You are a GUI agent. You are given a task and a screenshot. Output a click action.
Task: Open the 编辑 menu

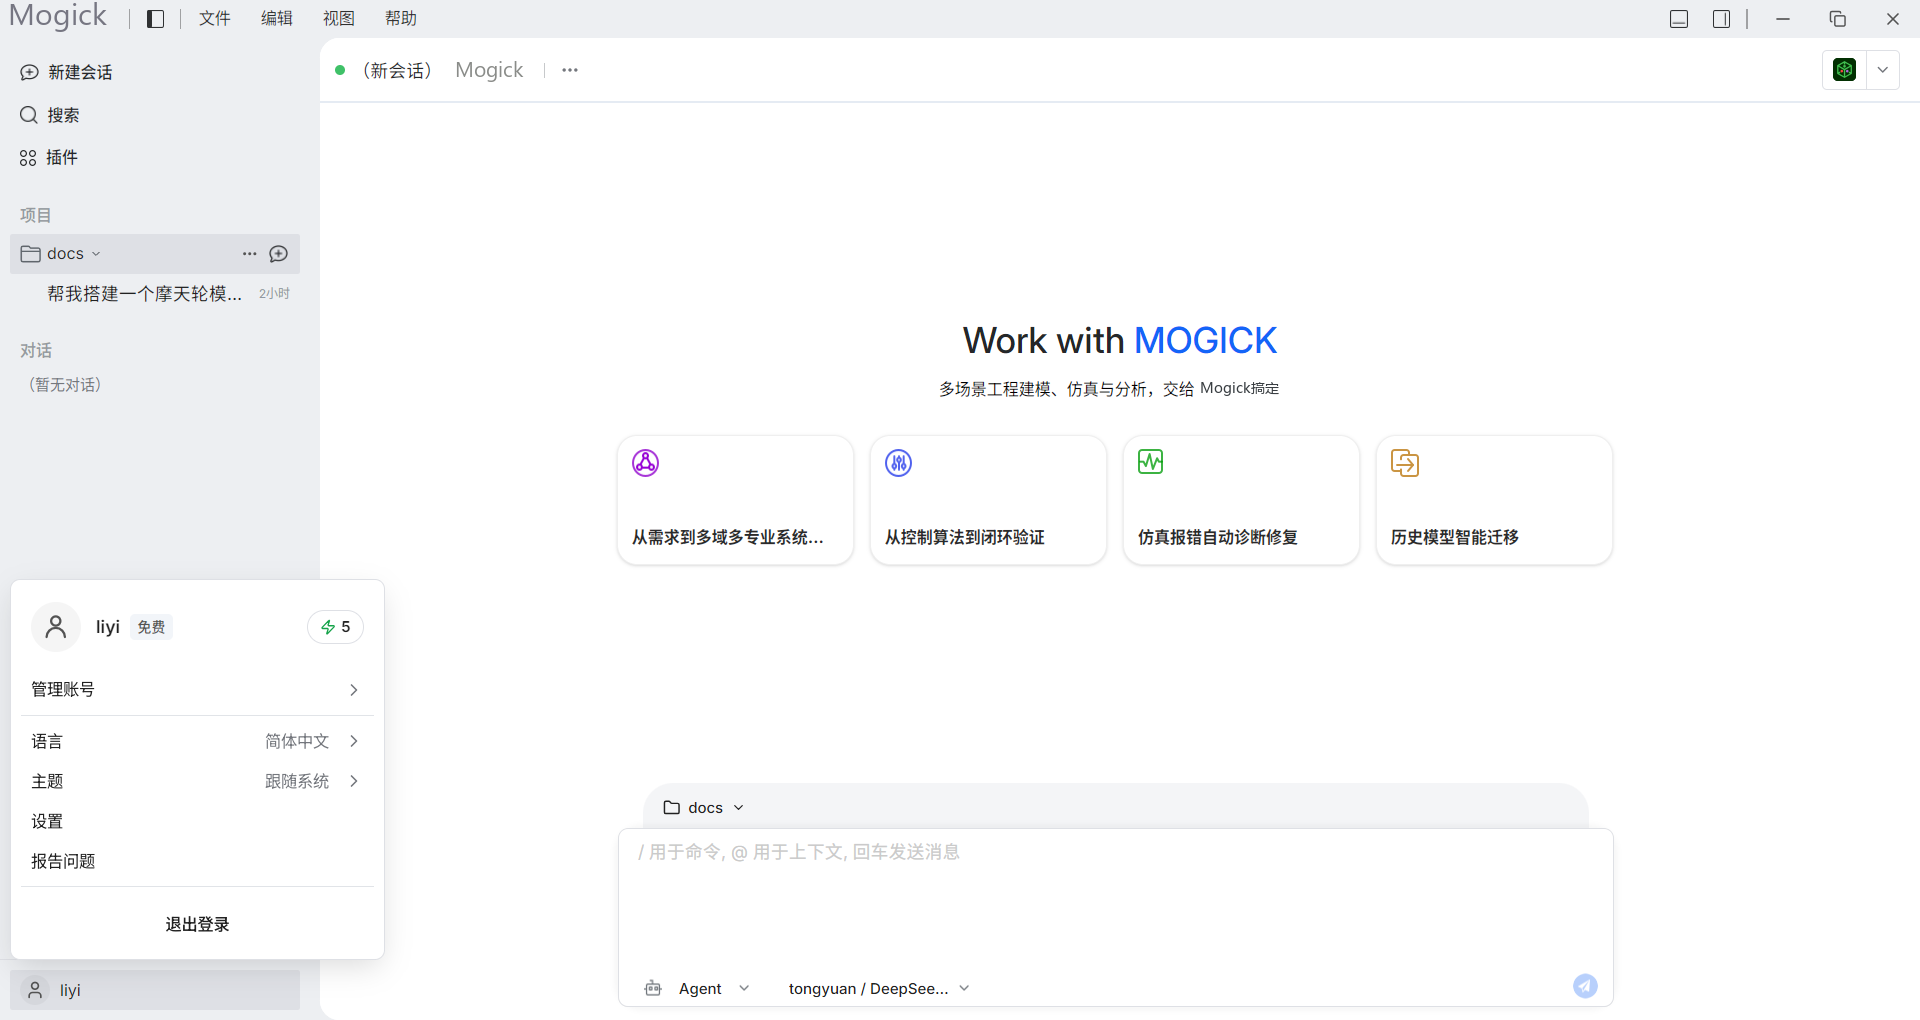[277, 19]
